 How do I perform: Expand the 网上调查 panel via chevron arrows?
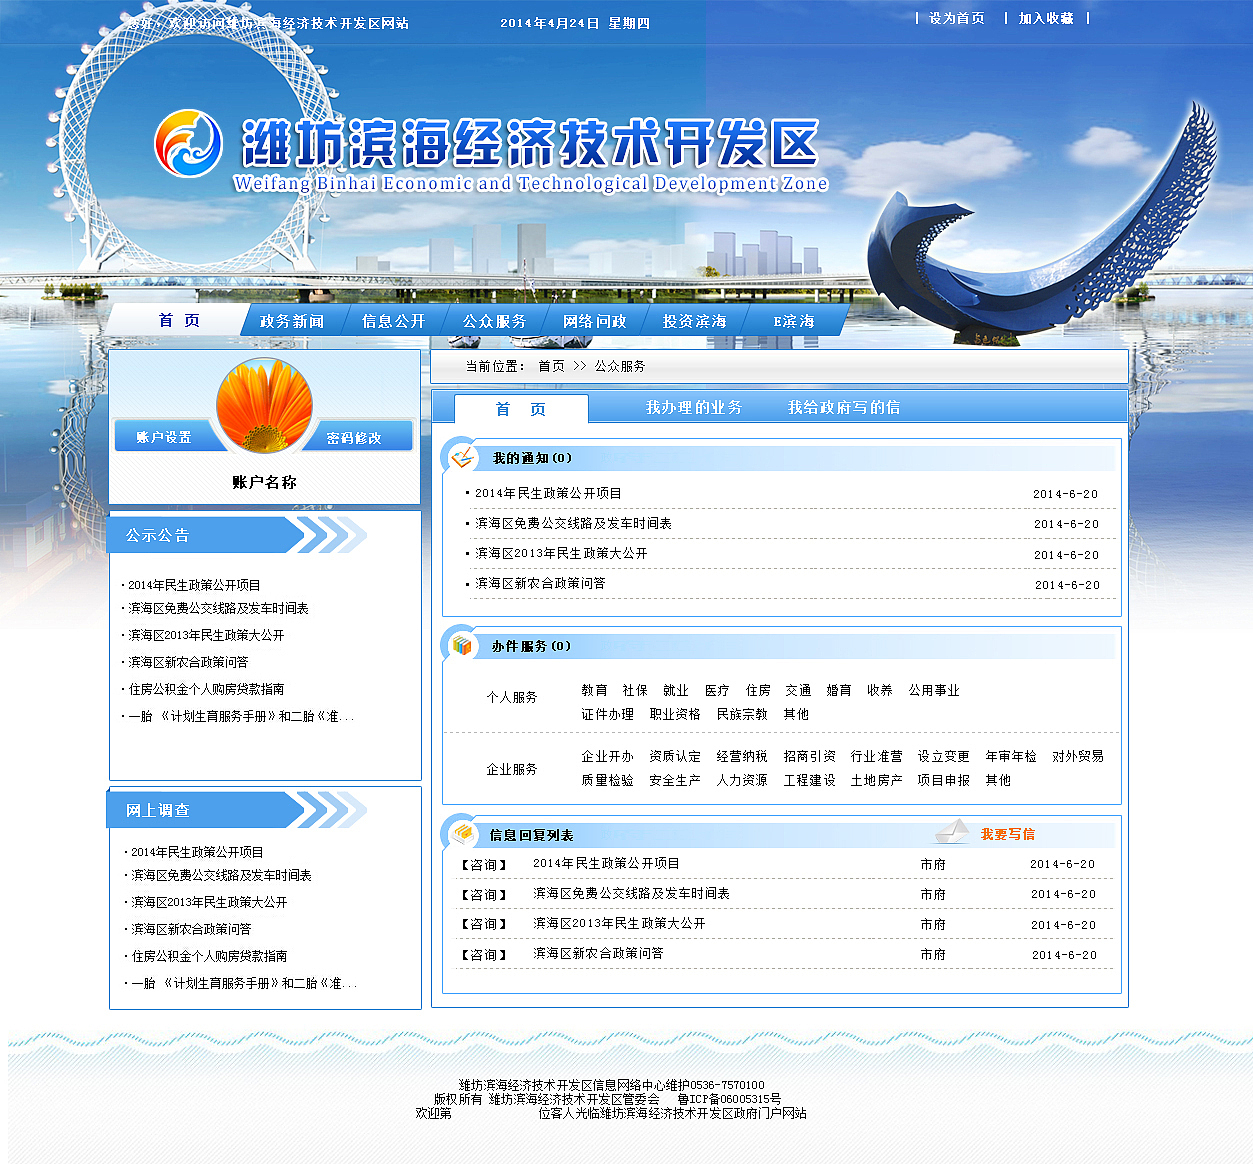330,810
